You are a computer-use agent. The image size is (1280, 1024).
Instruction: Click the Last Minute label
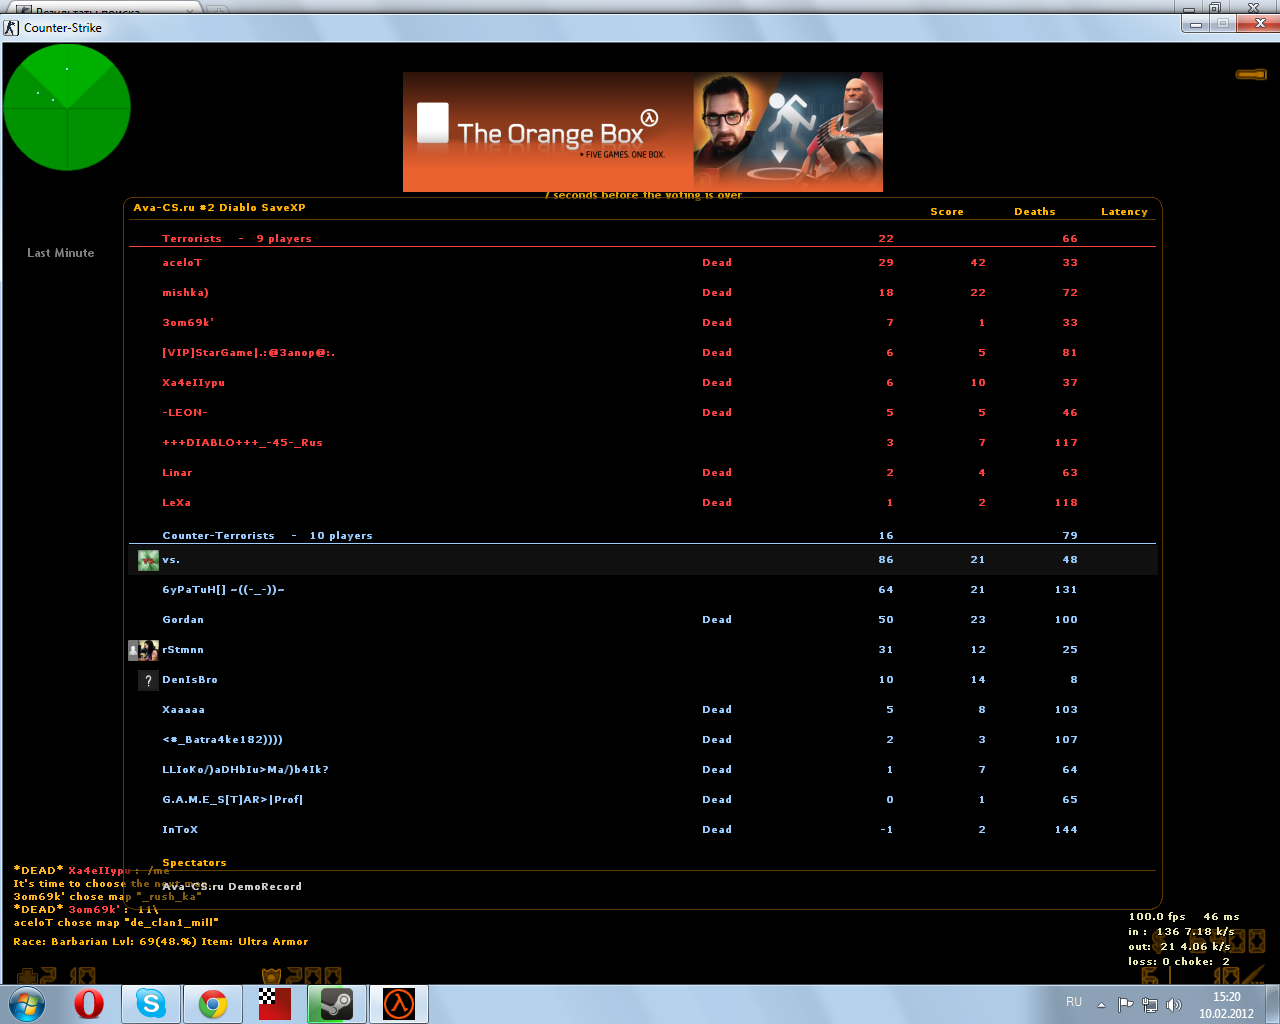[x=61, y=253]
